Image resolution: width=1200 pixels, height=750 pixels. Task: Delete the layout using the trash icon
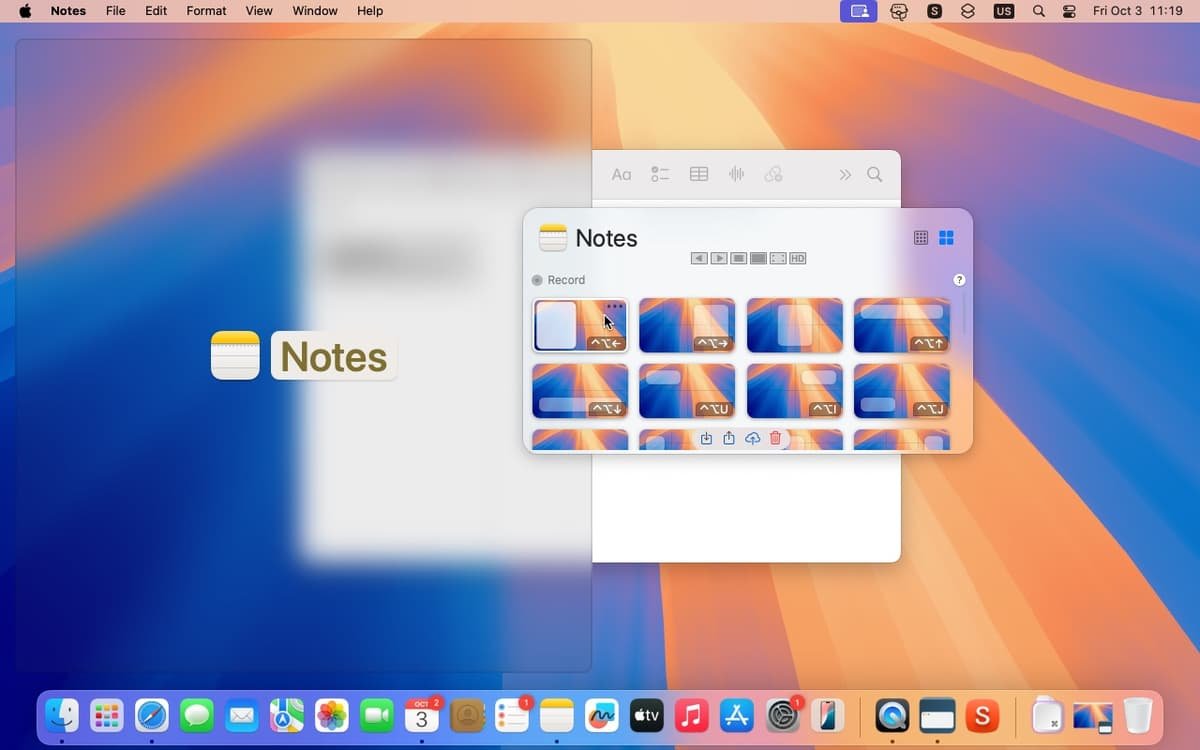click(x=775, y=438)
